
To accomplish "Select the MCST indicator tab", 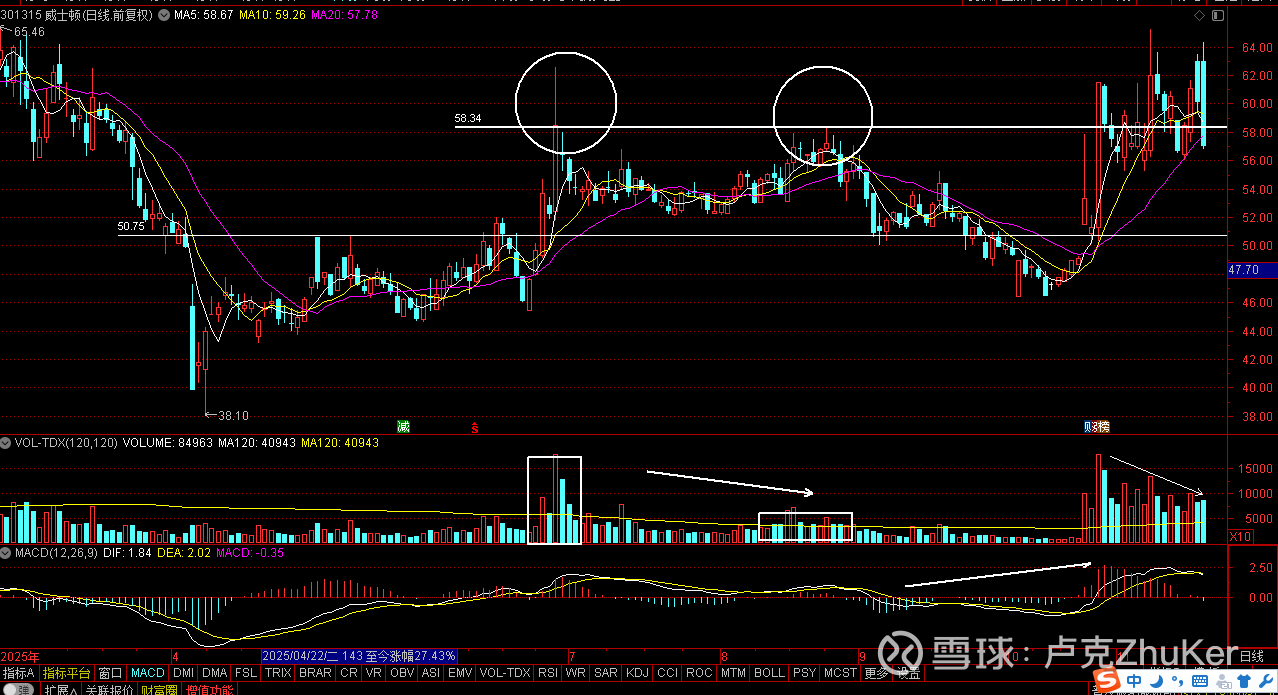I will click(840, 673).
